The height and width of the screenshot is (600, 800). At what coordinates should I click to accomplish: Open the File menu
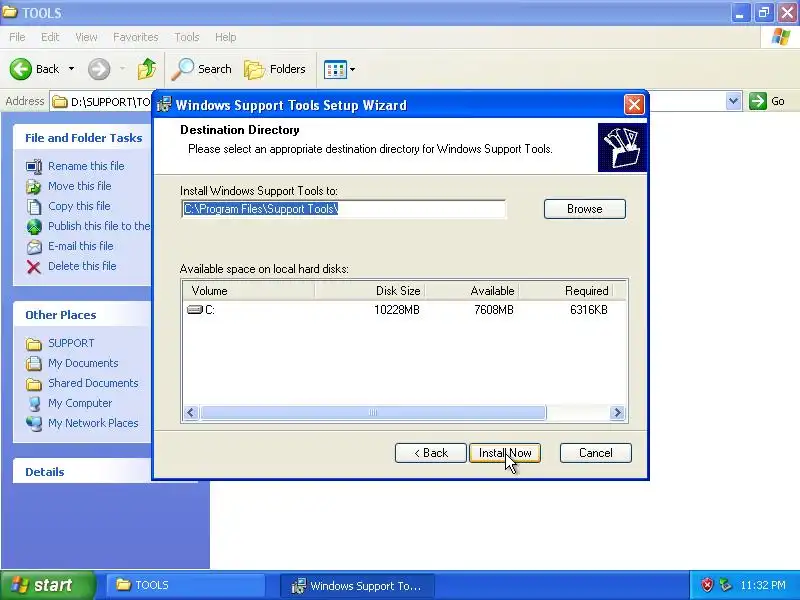[x=17, y=37]
